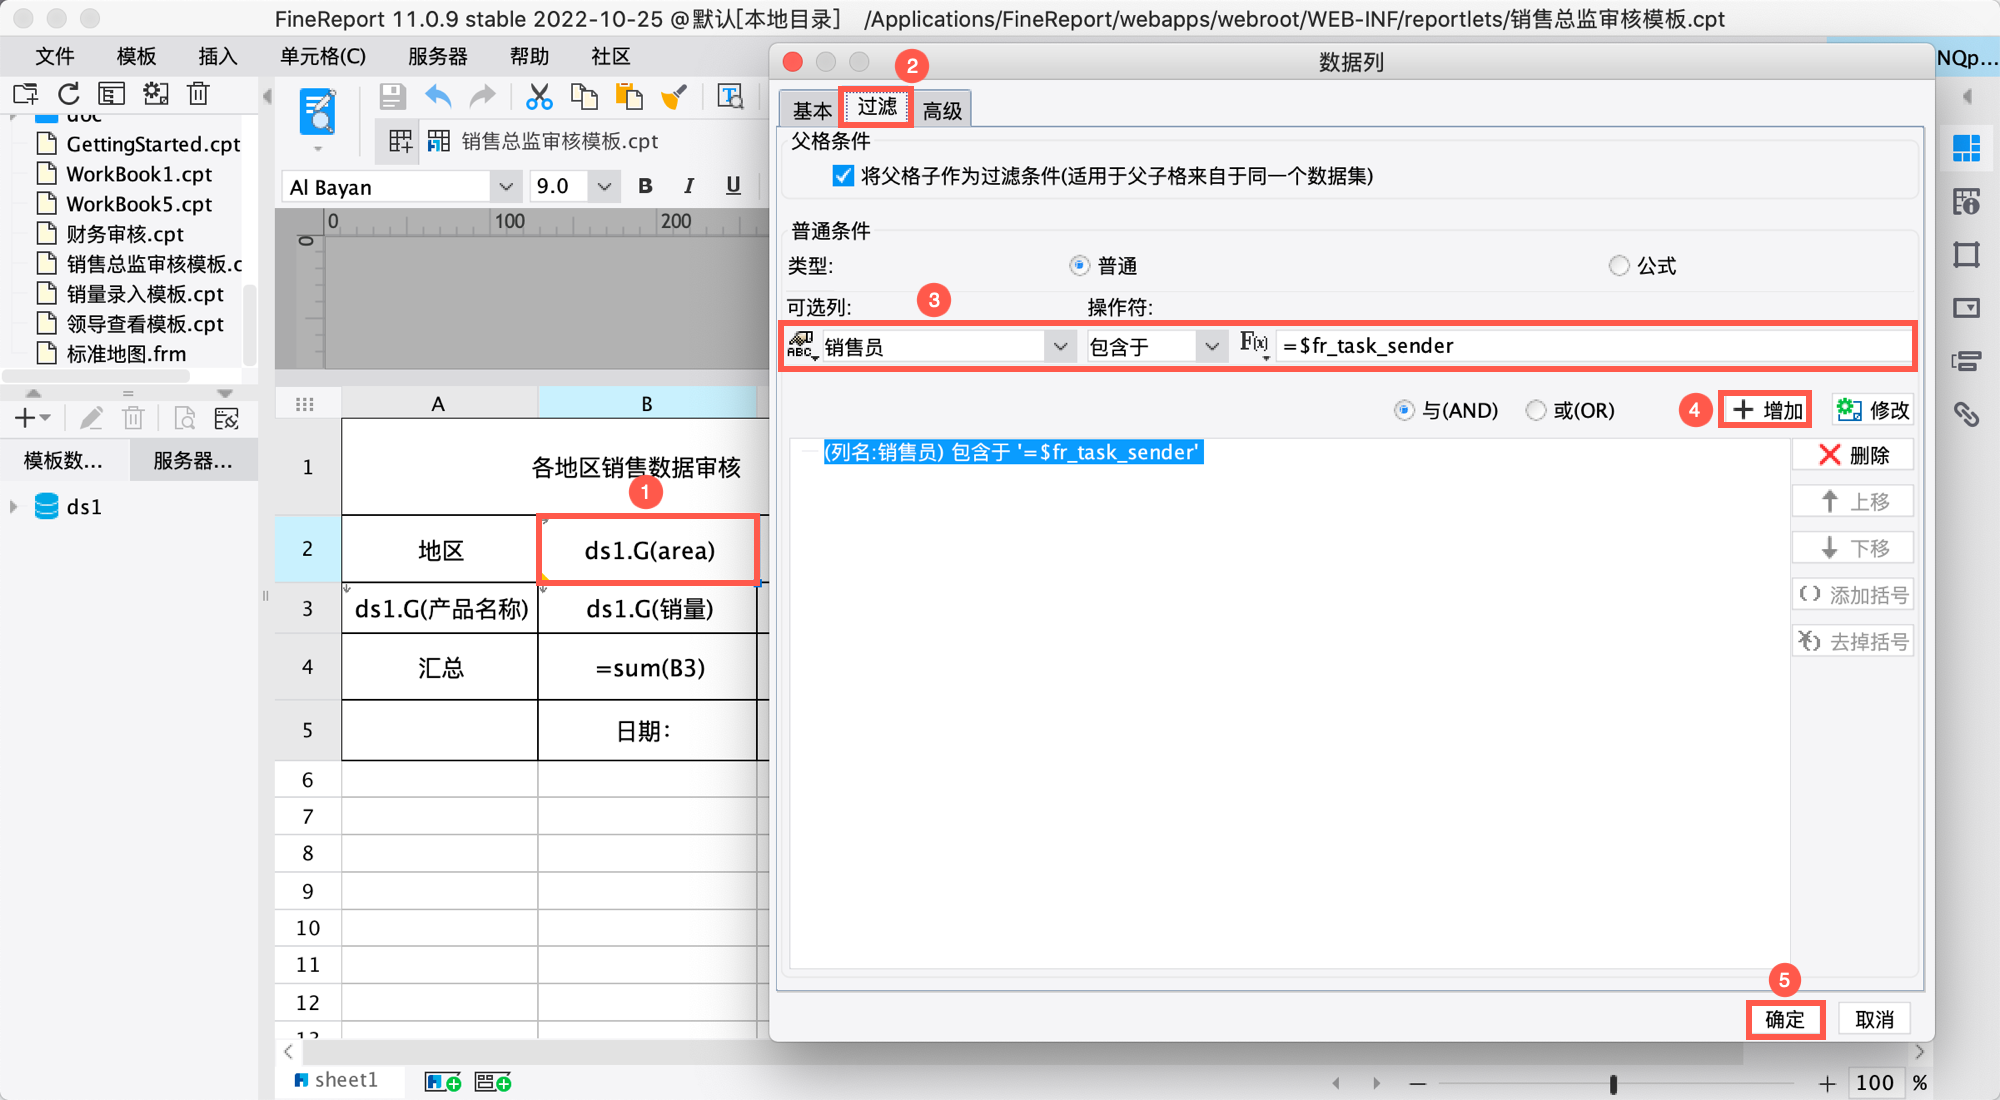This screenshot has width=2000, height=1100.
Task: Click the undo arrow icon
Action: click(438, 97)
